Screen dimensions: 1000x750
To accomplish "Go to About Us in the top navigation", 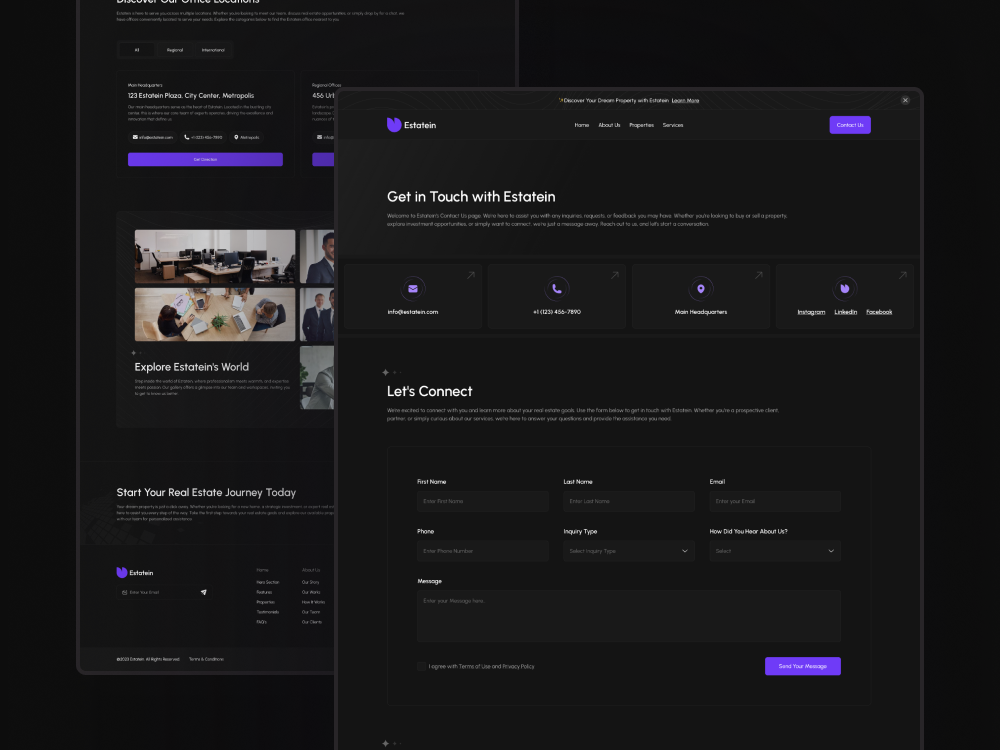I will coord(609,125).
